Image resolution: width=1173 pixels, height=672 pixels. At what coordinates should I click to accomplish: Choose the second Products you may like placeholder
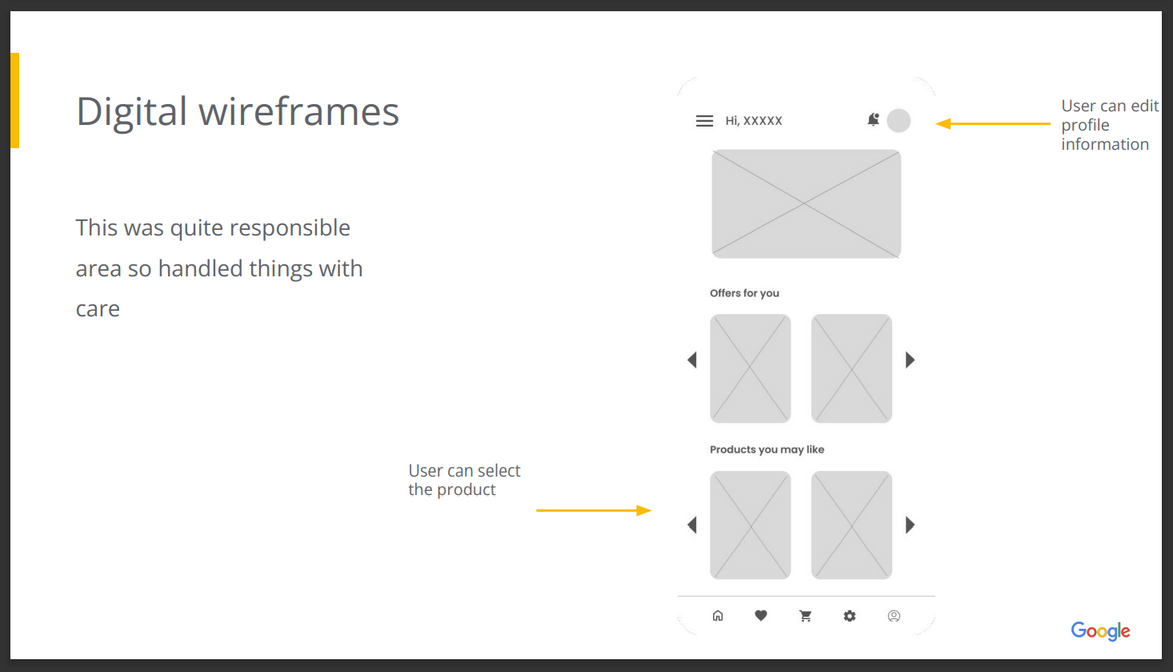click(x=851, y=525)
